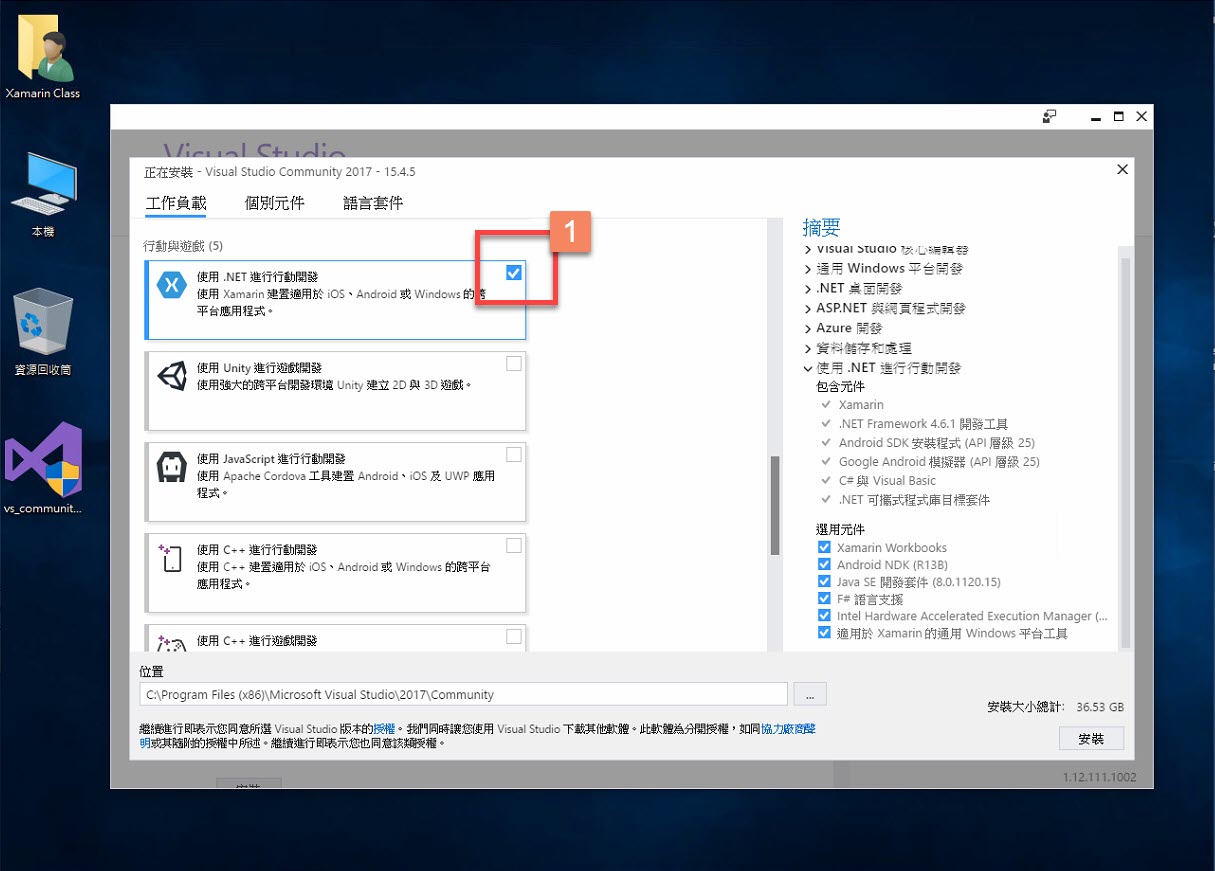The image size is (1215, 871).
Task: Expand .NET 桌面開發 in summary
Action: coord(808,289)
